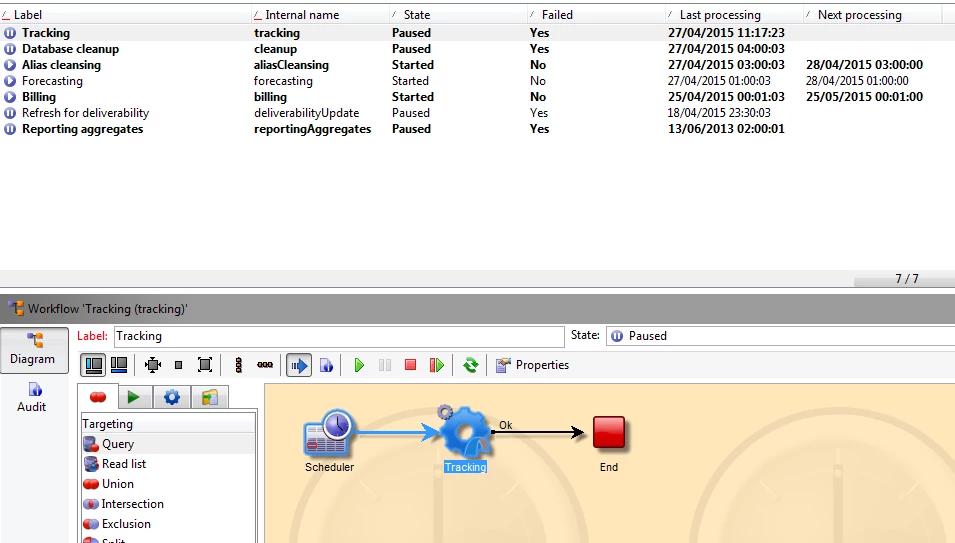955x543 pixels.
Task: Select the Union activity in palette
Action: click(x=167, y=484)
